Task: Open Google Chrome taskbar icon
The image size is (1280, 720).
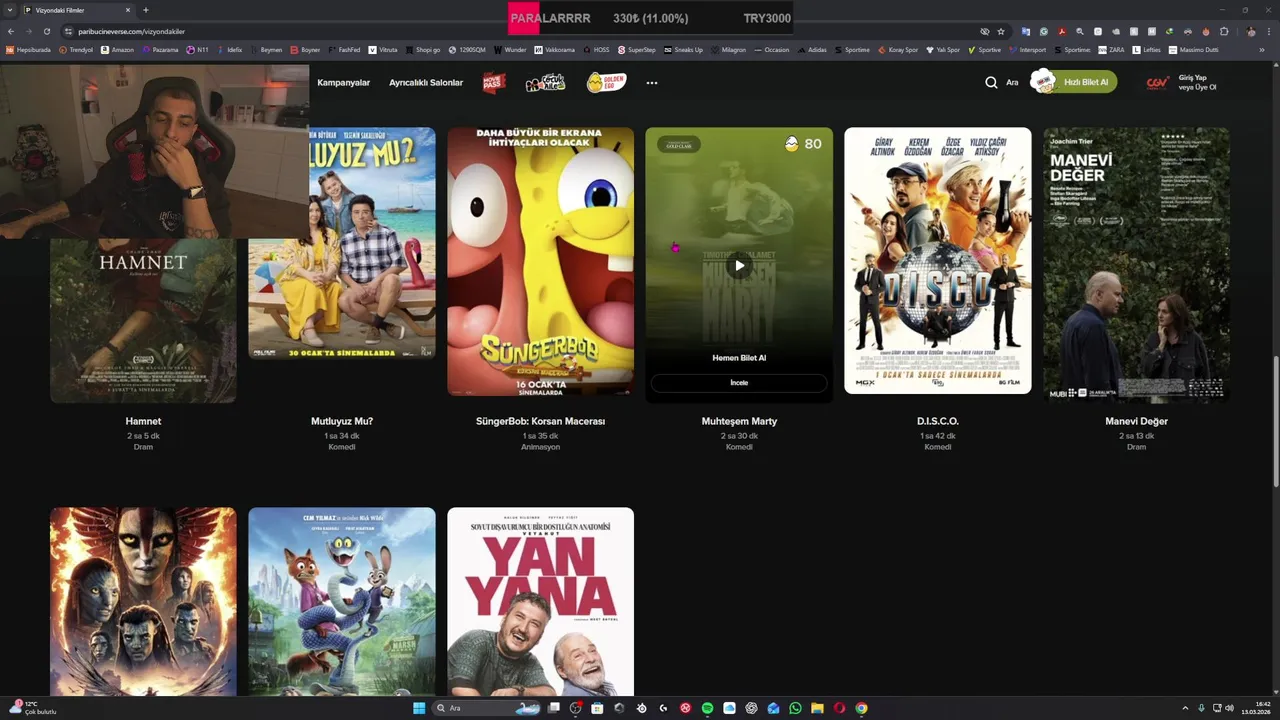Action: (x=861, y=708)
